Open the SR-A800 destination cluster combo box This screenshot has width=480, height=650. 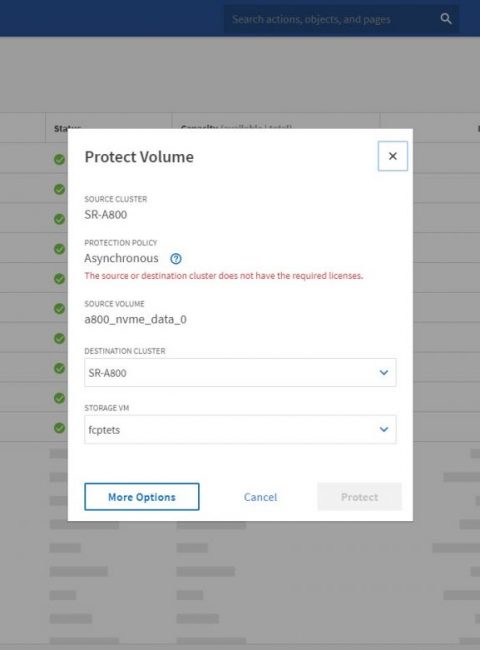click(240, 372)
